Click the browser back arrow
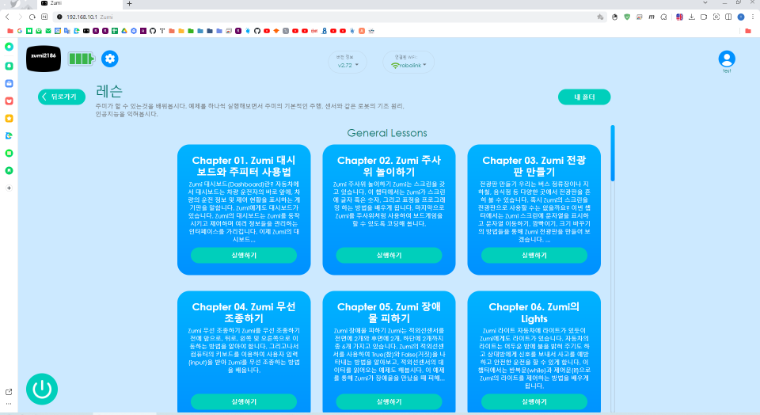760x415 pixels. 10,17
